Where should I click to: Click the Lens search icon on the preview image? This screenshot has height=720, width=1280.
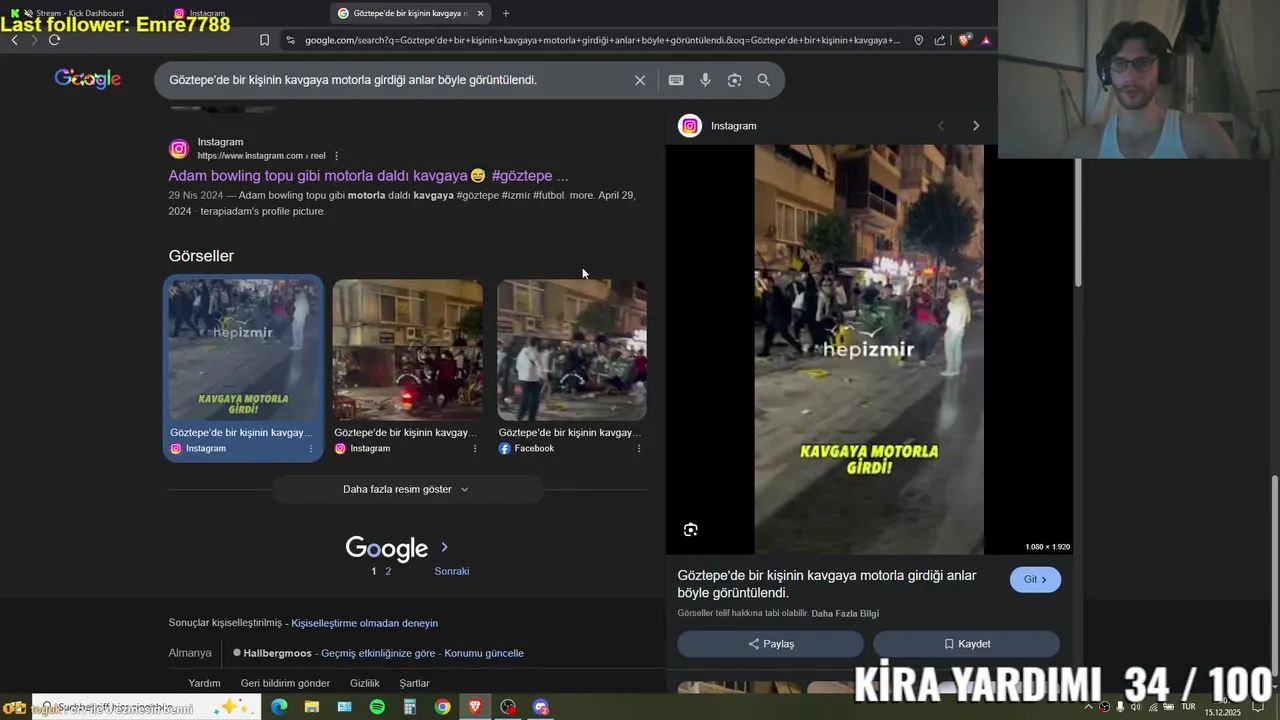(x=690, y=530)
